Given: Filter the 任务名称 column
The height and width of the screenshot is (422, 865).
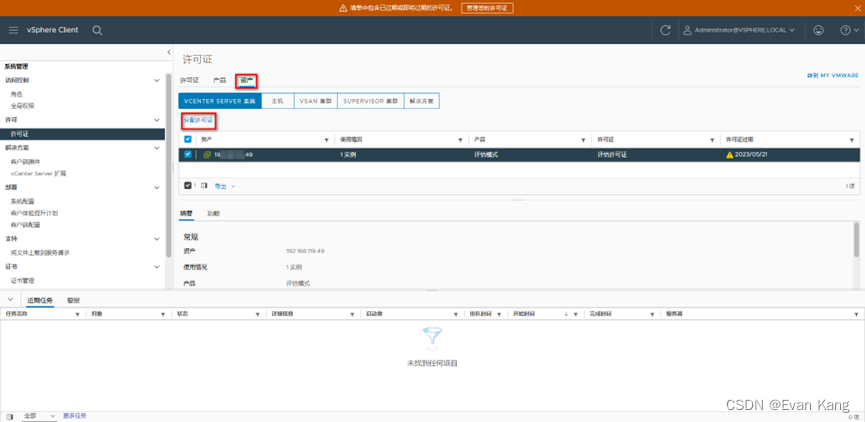Looking at the screenshot, I should (77, 314).
